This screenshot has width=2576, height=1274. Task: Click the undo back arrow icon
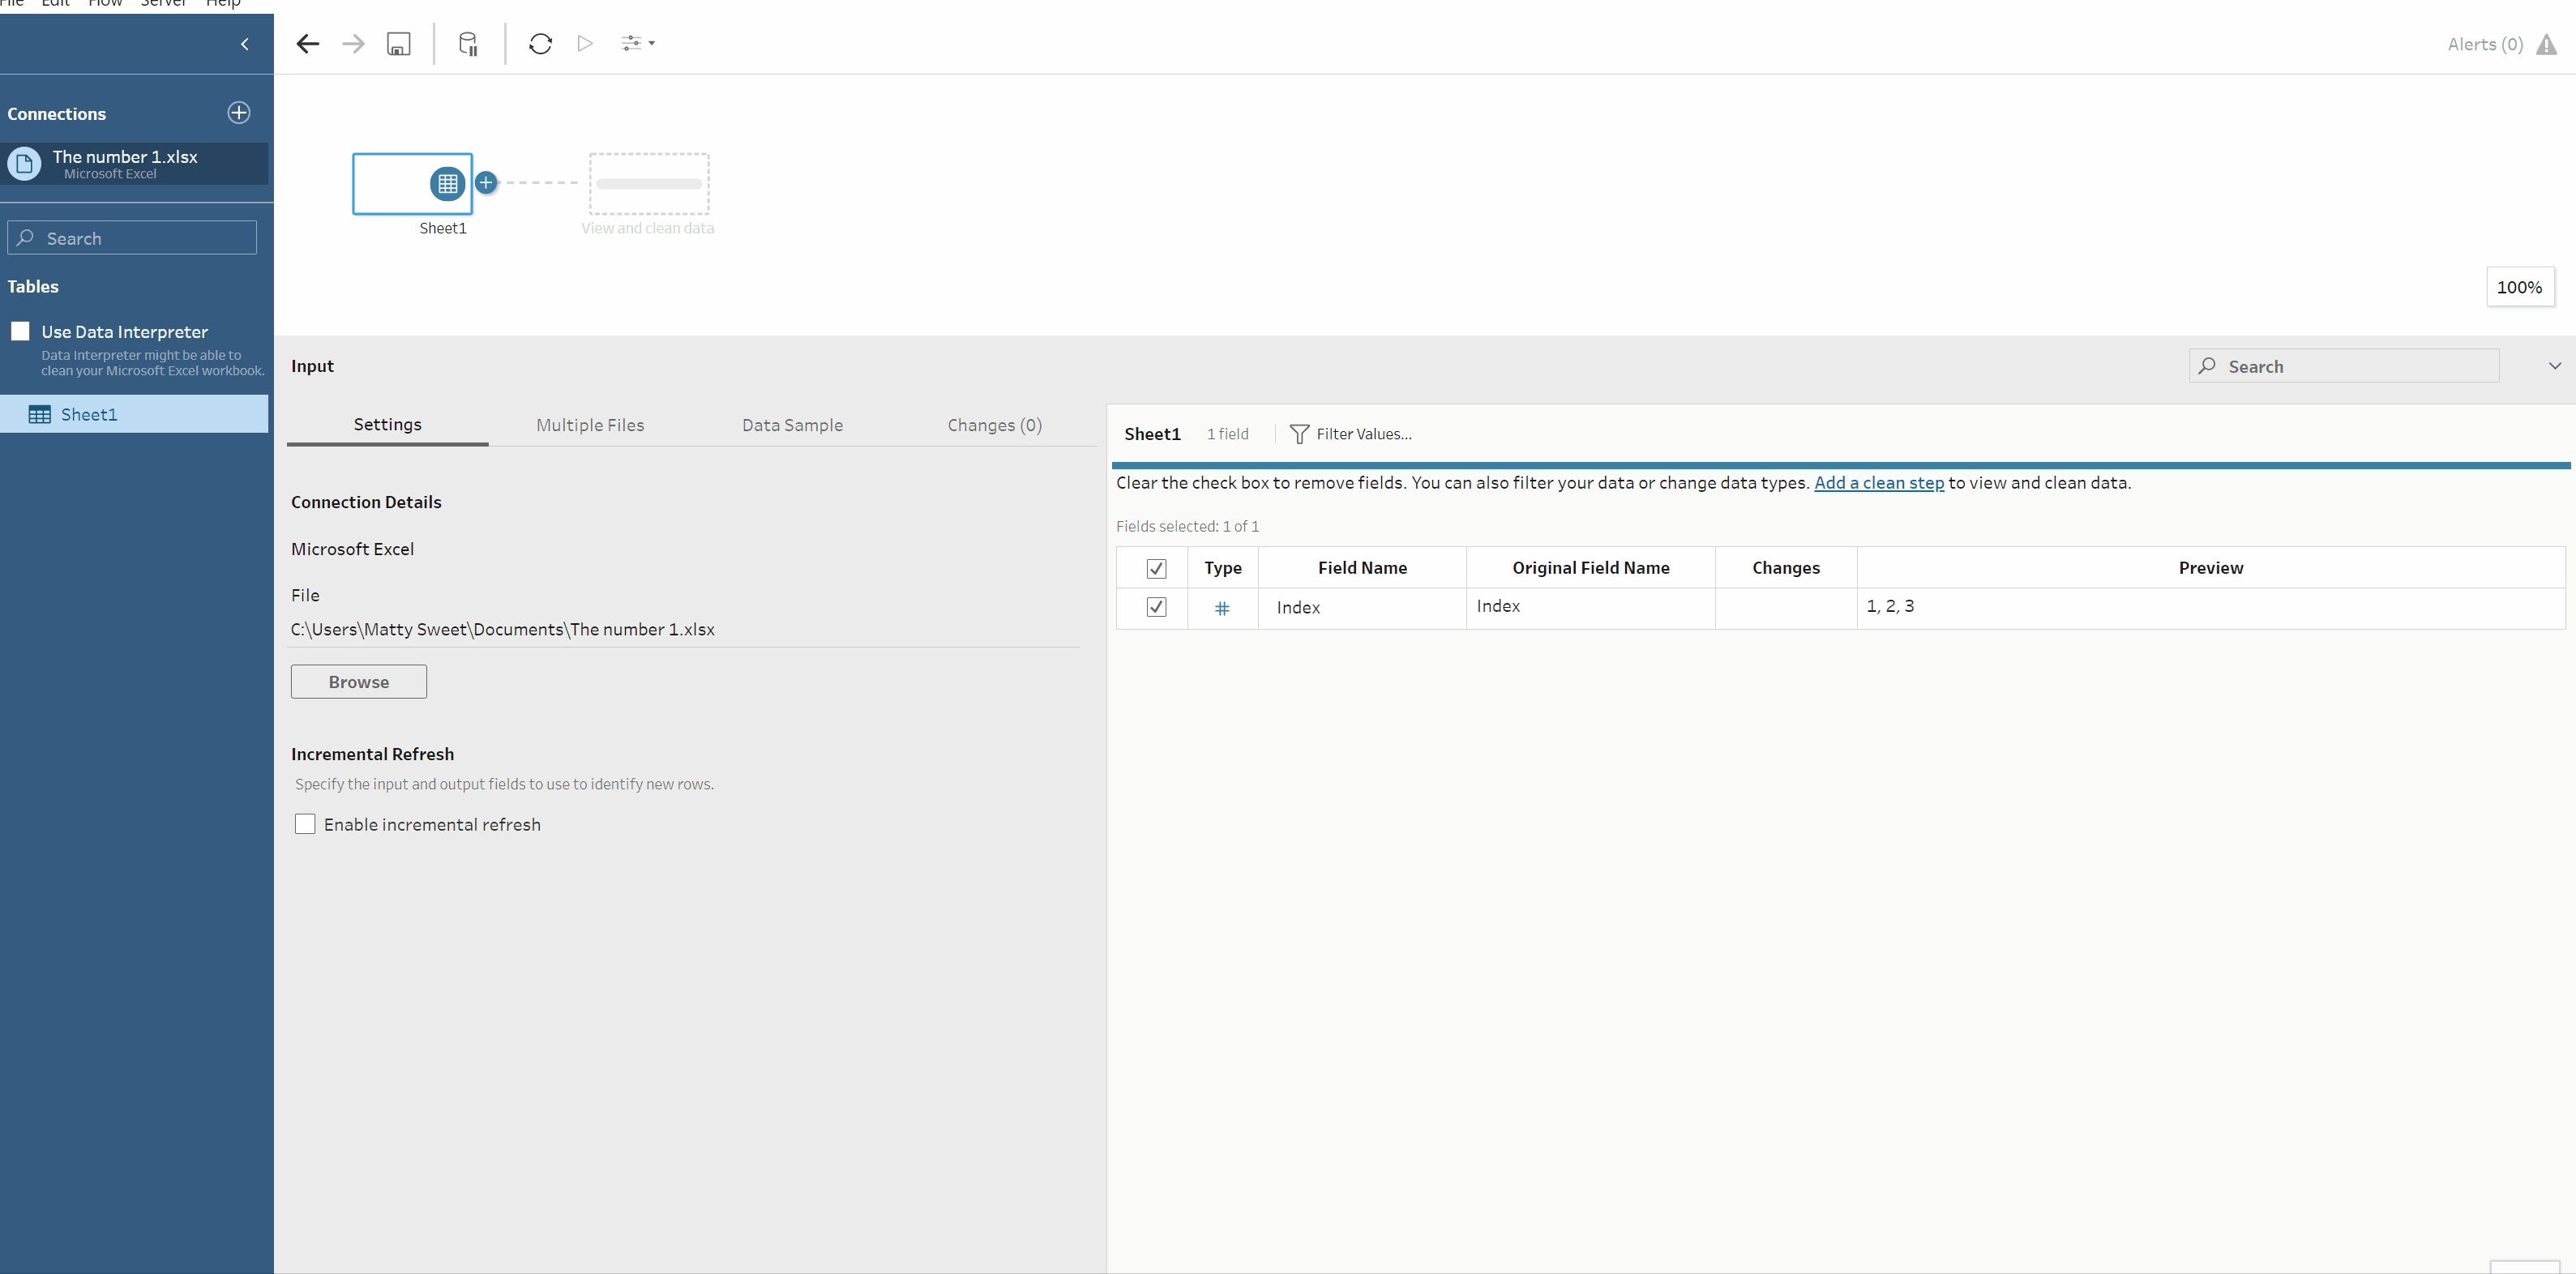click(x=308, y=44)
